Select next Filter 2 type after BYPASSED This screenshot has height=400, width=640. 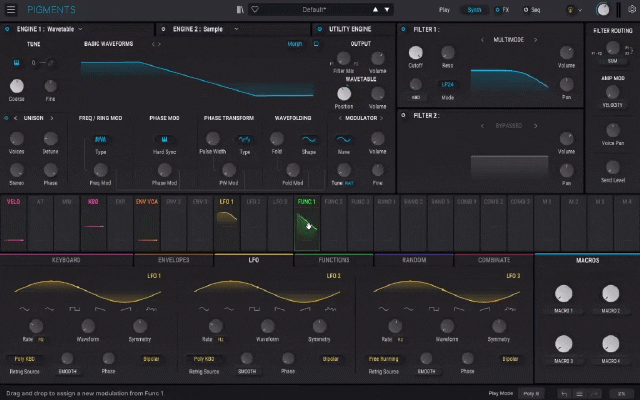tap(536, 126)
